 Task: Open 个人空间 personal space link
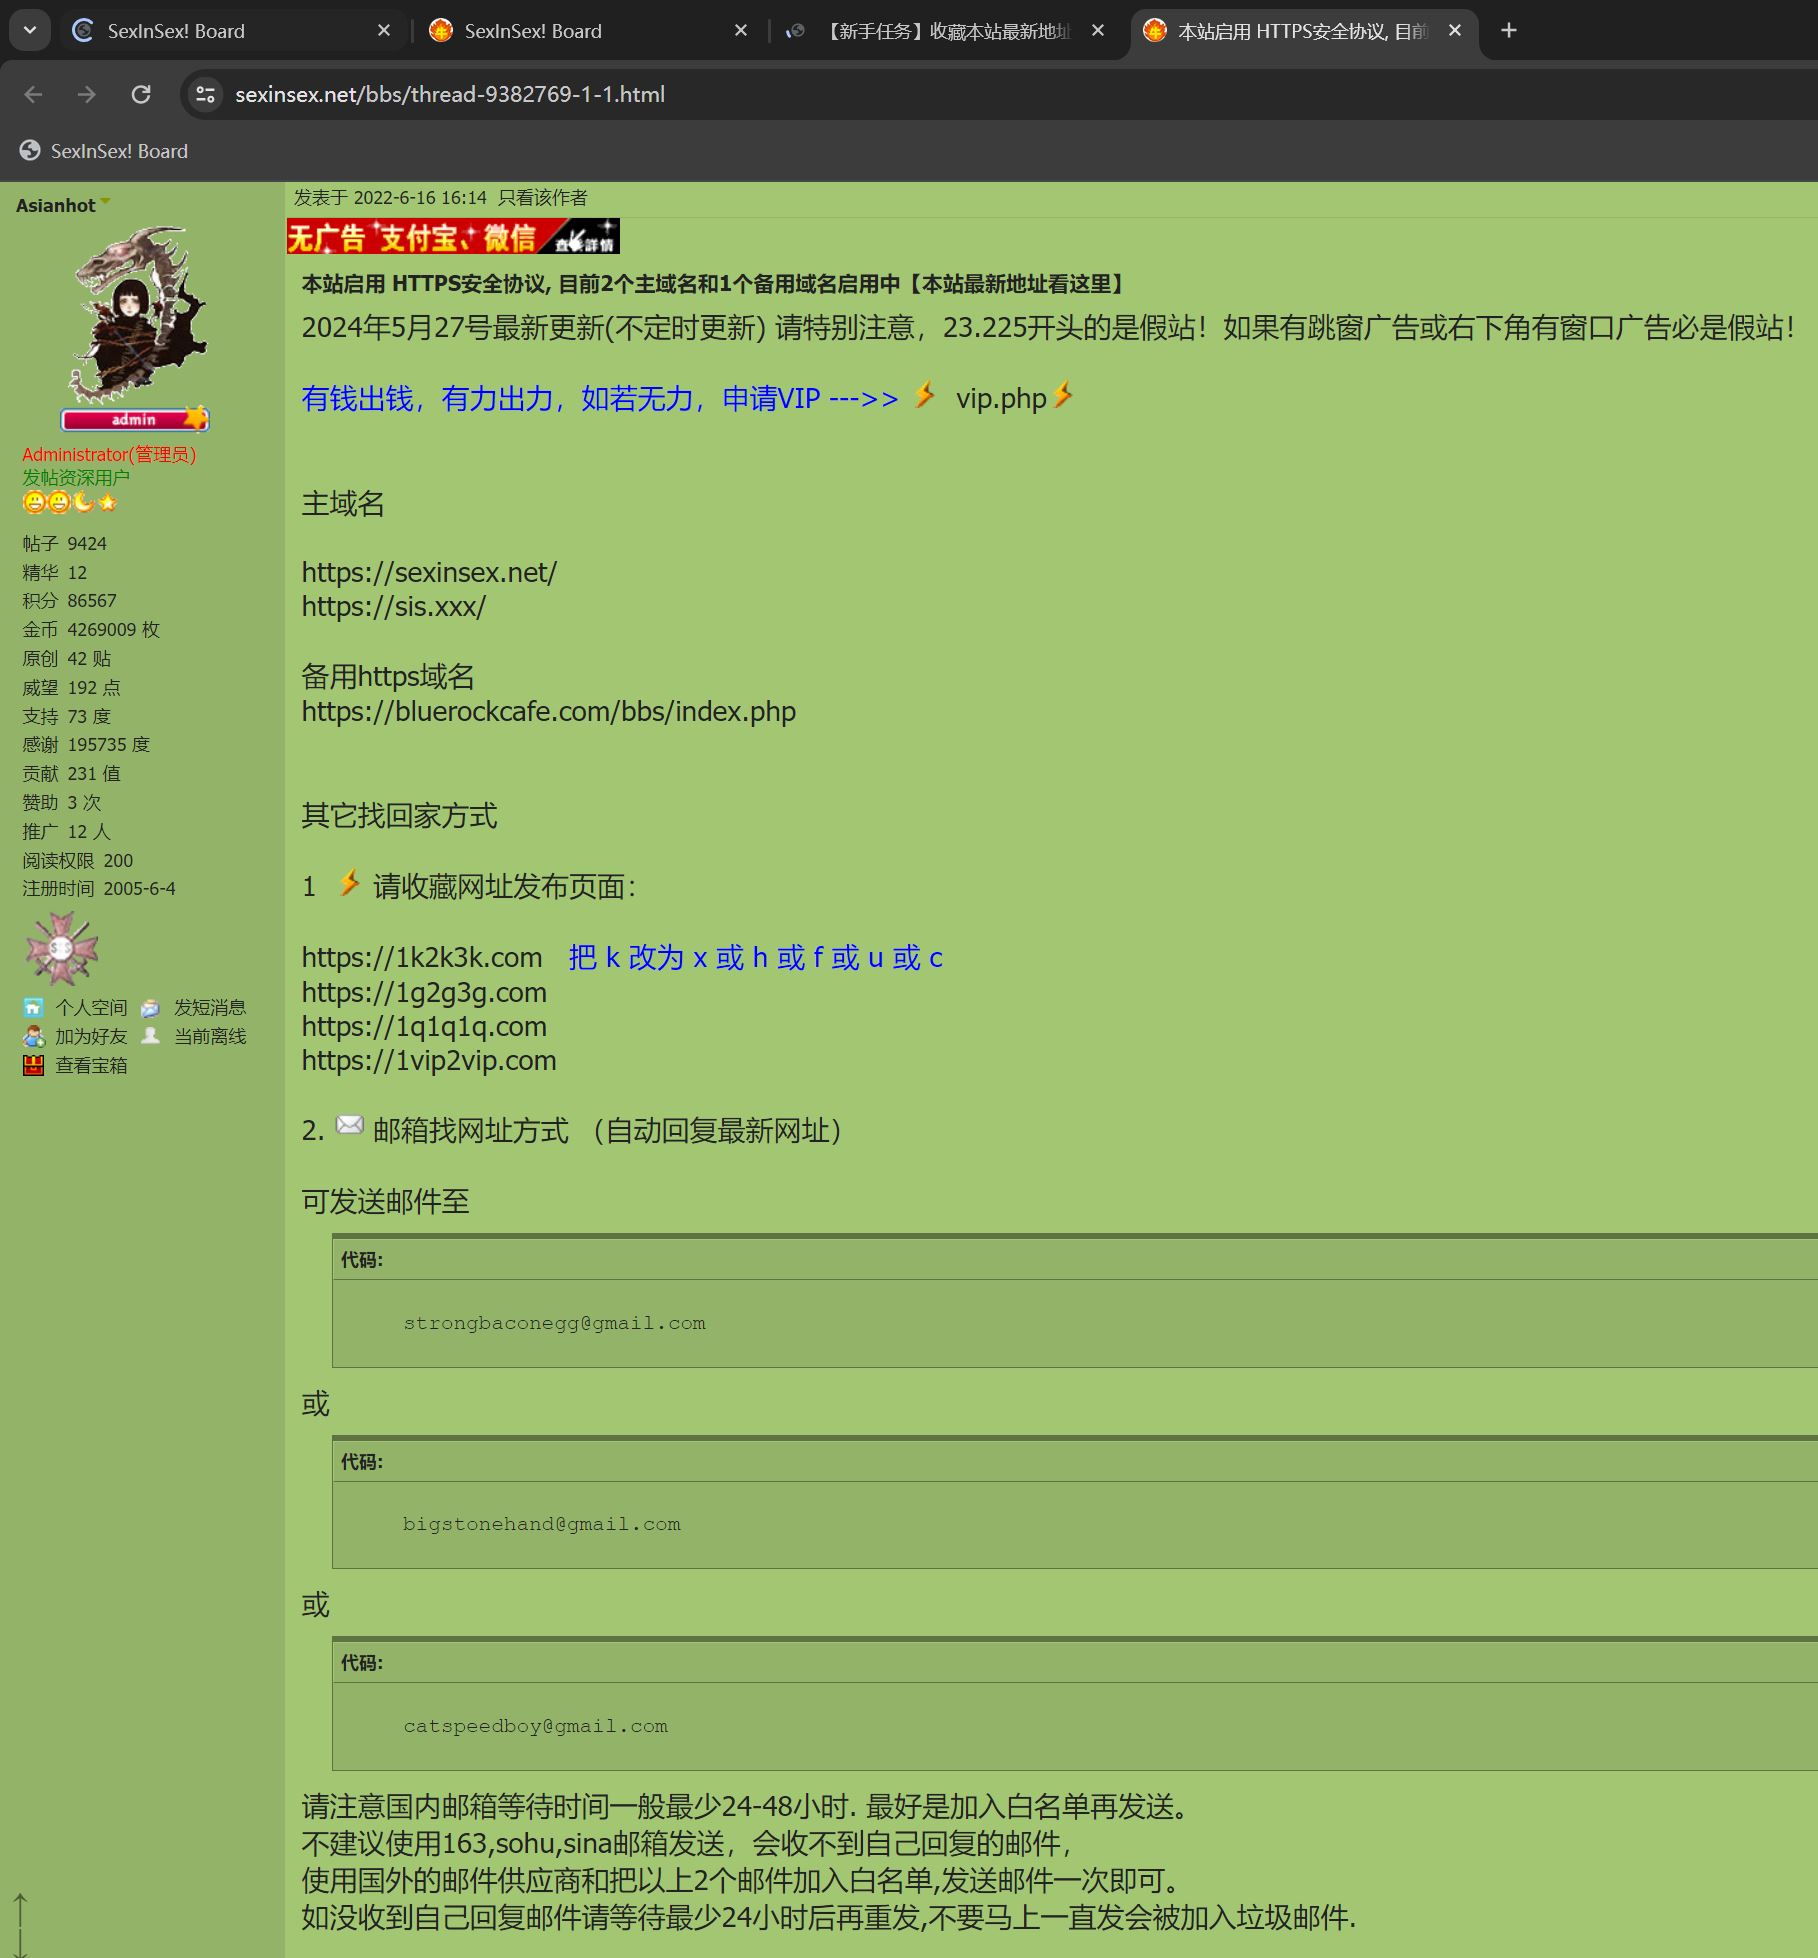pos(91,1007)
